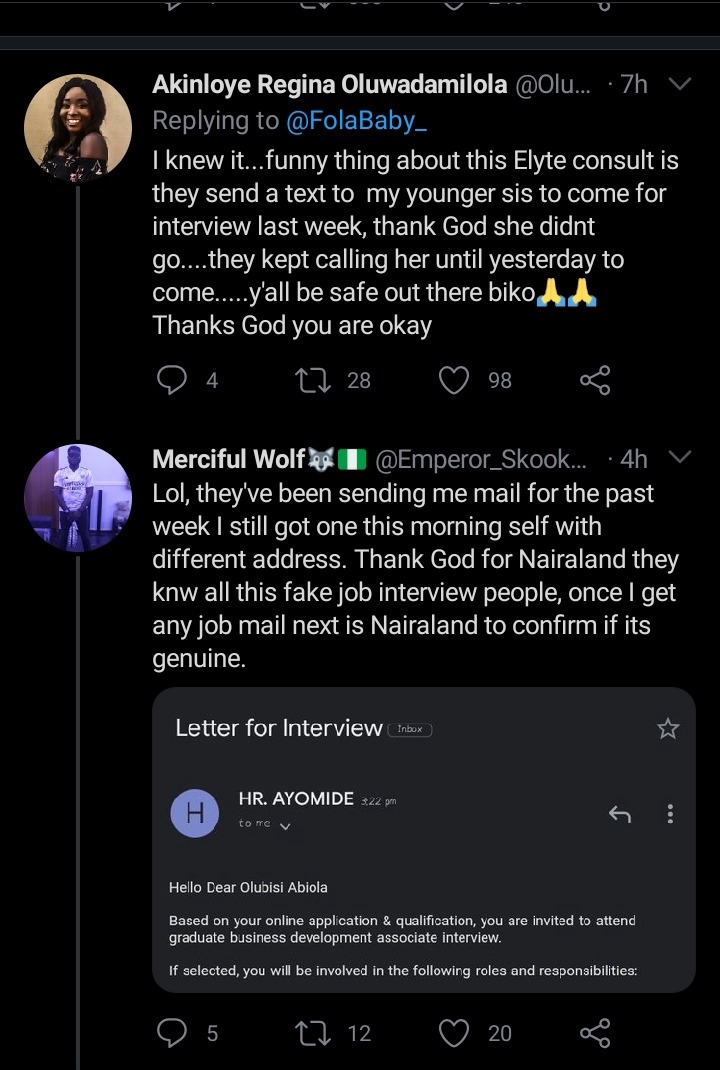Retweet Merciful Wolf's tweet with 12 retweets
The height and width of the screenshot is (1070, 720).
click(x=313, y=1032)
